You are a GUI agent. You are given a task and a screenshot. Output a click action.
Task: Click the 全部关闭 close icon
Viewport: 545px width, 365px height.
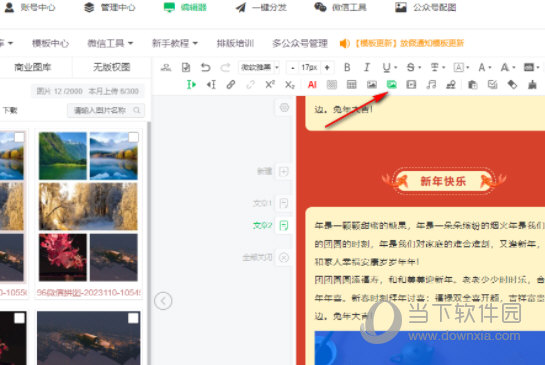coord(284,258)
